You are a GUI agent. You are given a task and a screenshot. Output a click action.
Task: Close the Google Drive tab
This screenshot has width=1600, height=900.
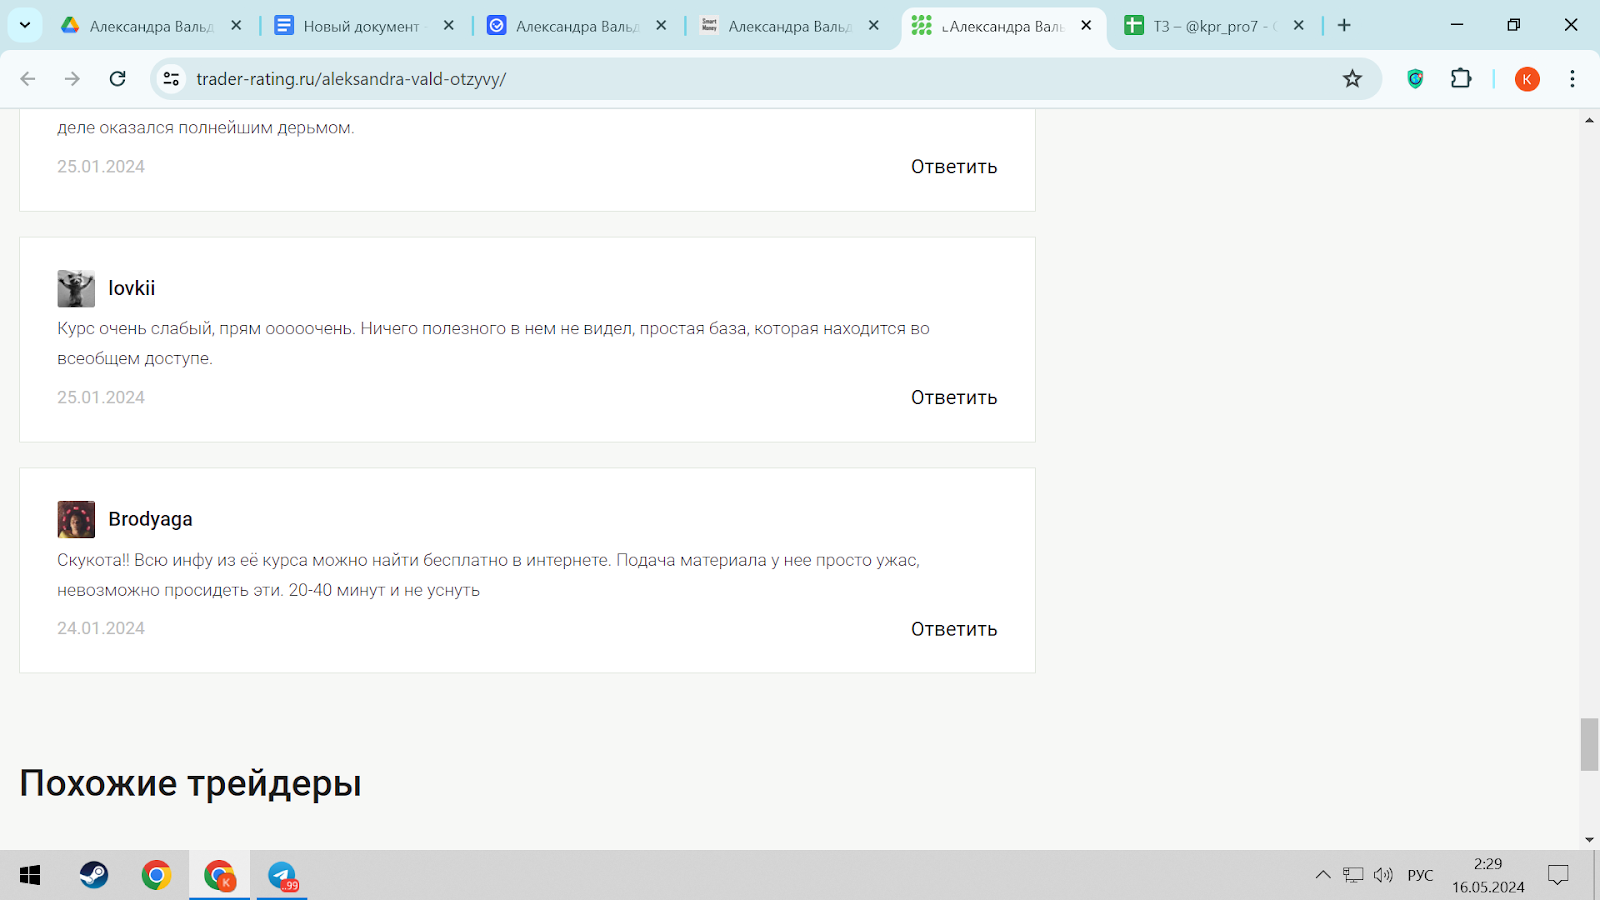pyautogui.click(x=236, y=26)
